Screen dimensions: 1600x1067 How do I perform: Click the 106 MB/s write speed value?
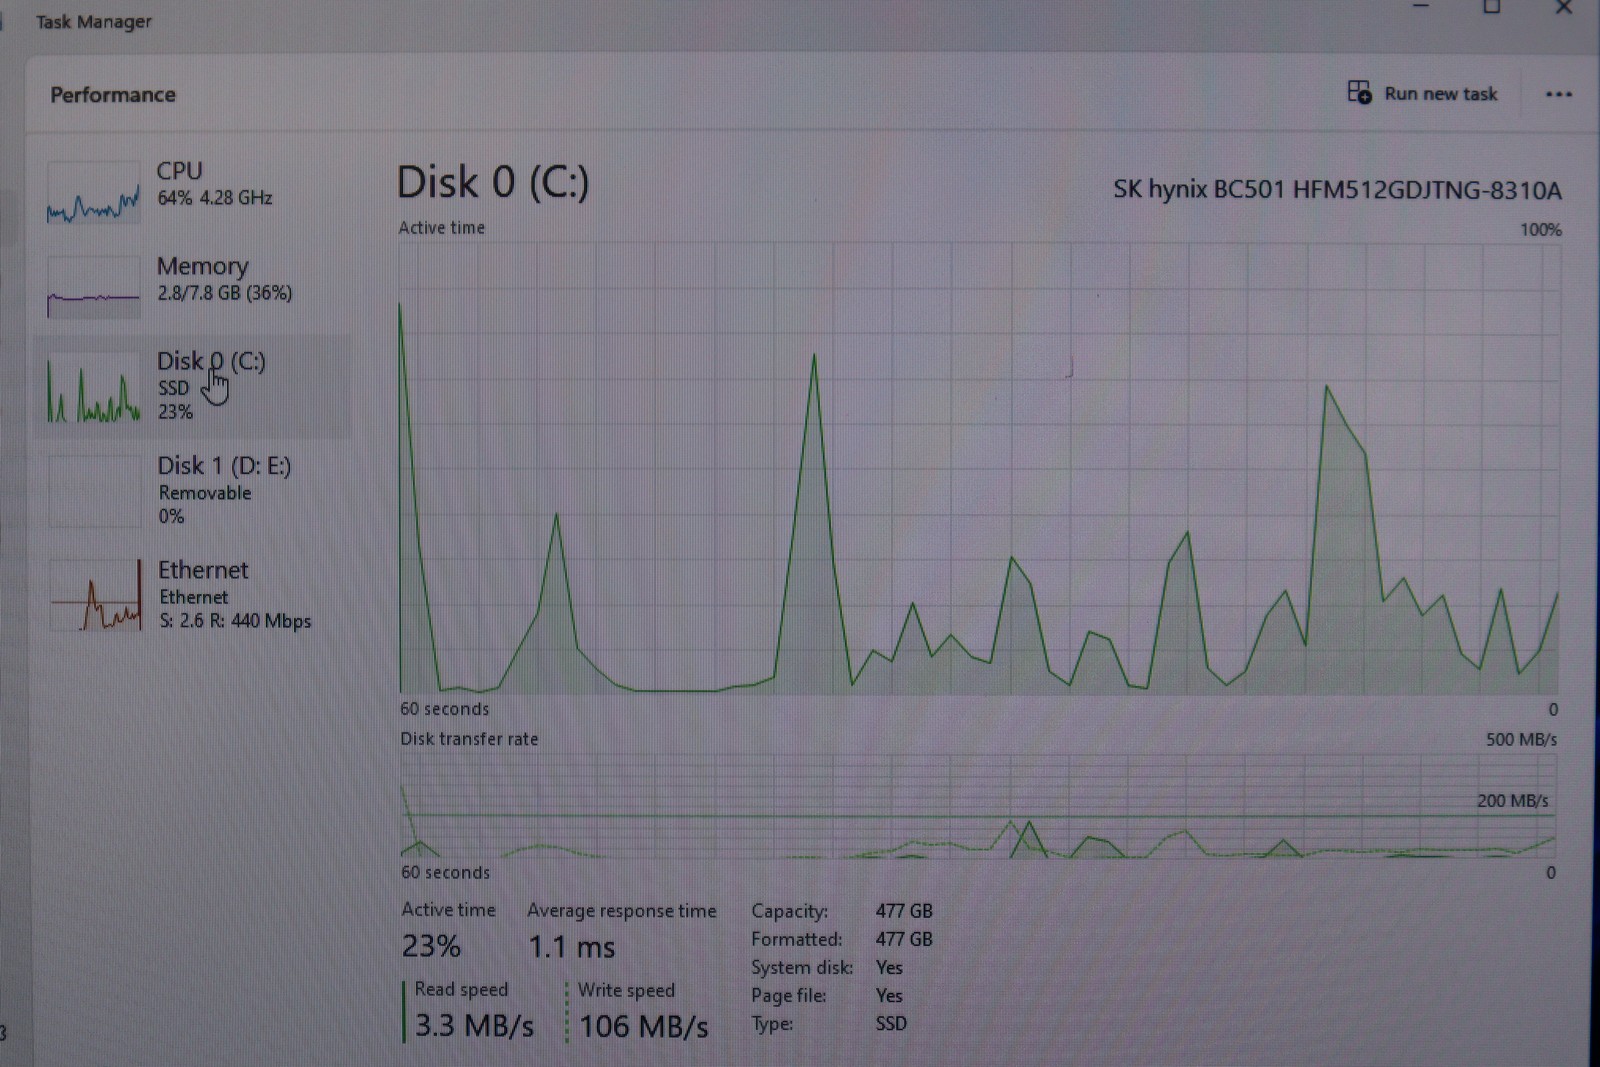click(644, 1027)
